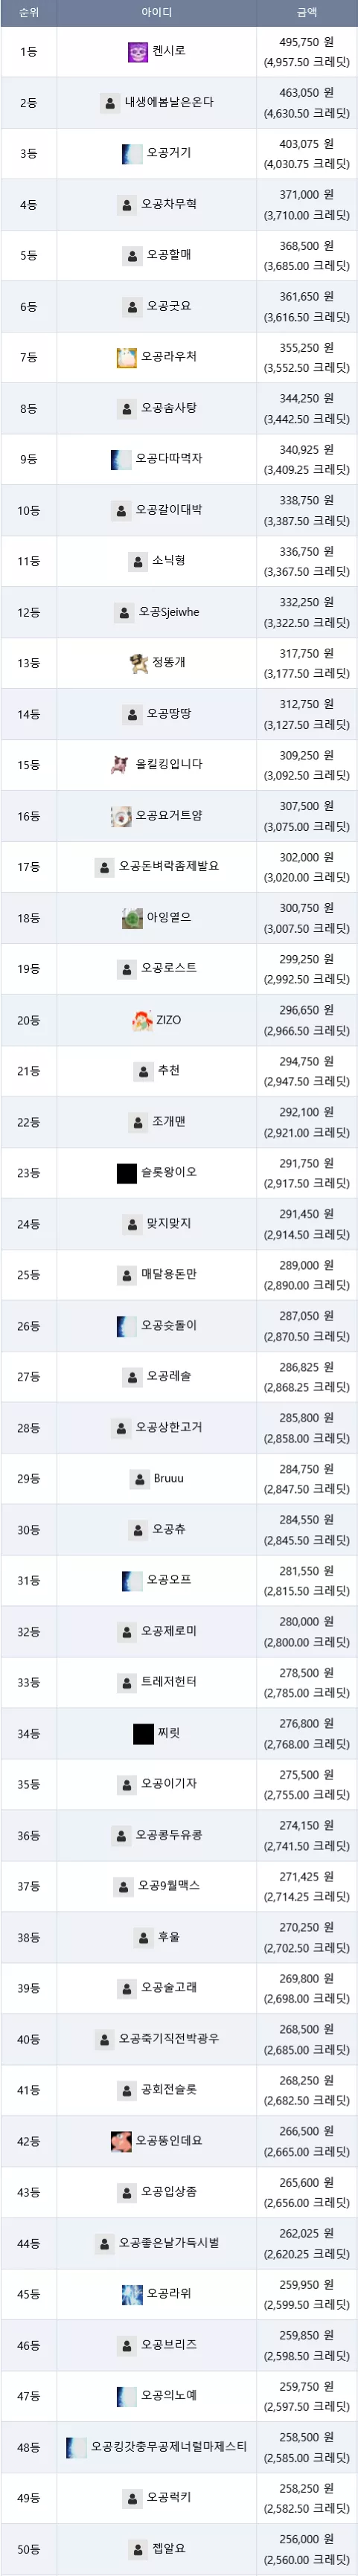Click the black avatar next to 찌릿
The height and width of the screenshot is (2576, 358).
coord(143,1734)
